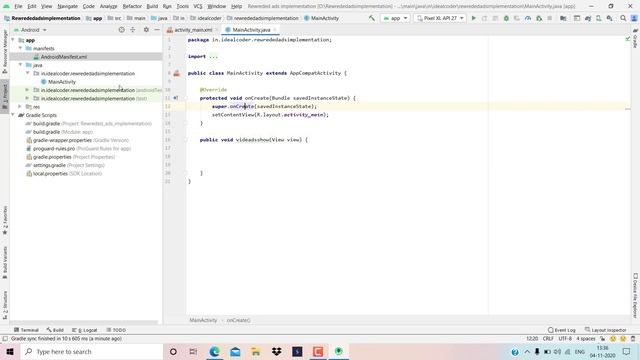Image resolution: width=640 pixels, height=360 pixels.
Task: Click the related XML file gutter icon beside MainActivity class
Action: coord(176,73)
